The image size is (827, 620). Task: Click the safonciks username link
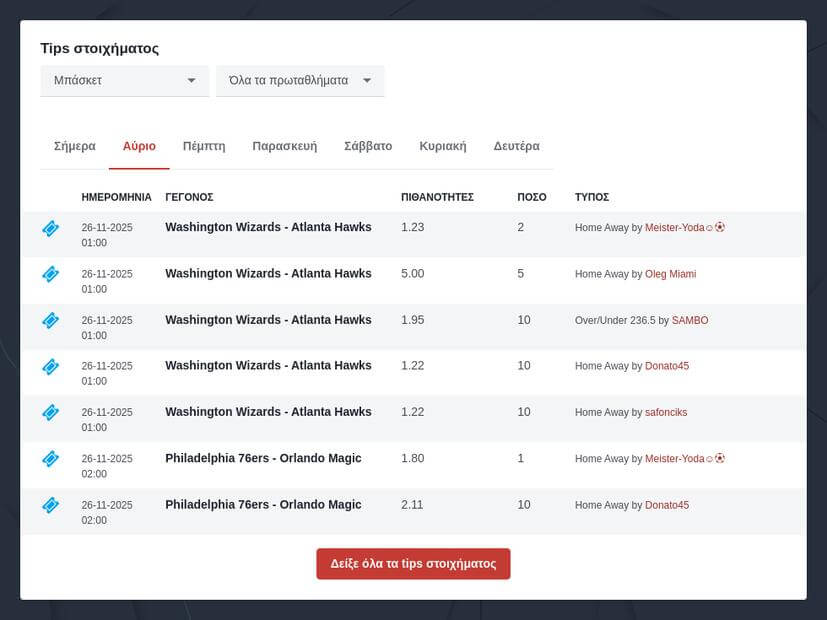[666, 412]
